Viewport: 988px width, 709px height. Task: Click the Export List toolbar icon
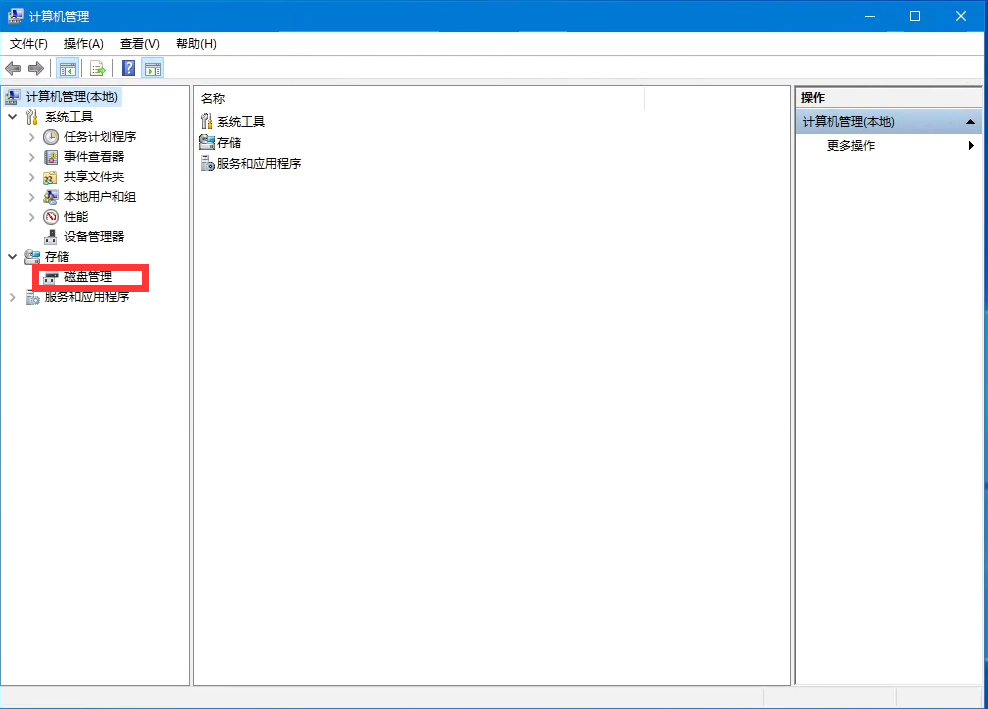[x=98, y=68]
